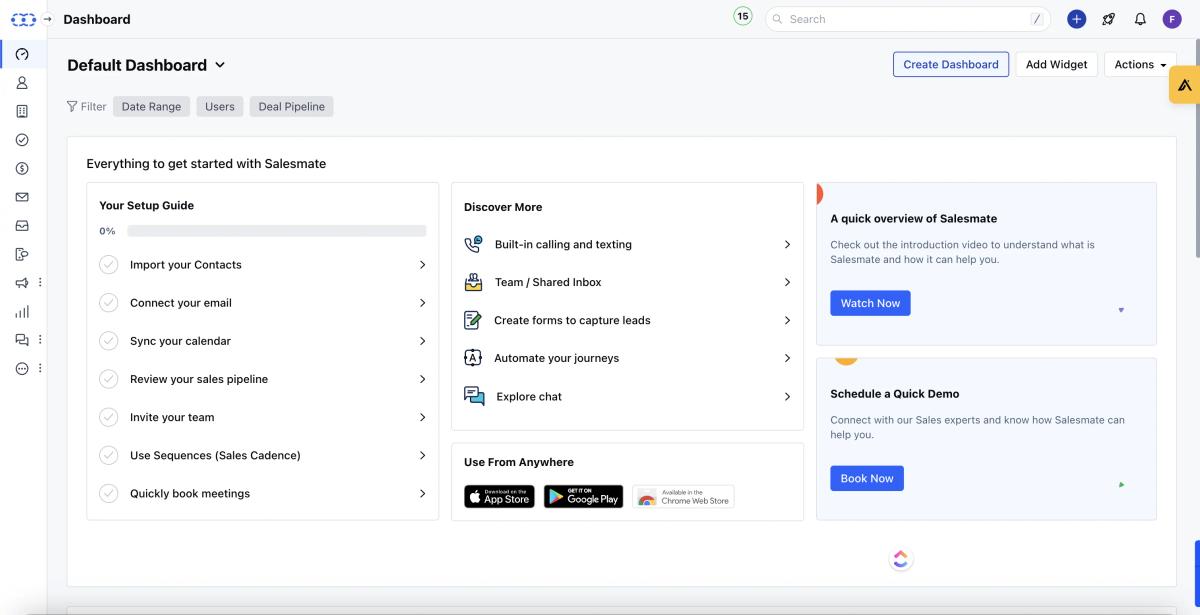1200x615 pixels.
Task: Expand Import your Contacts with its arrow
Action: (x=422, y=265)
